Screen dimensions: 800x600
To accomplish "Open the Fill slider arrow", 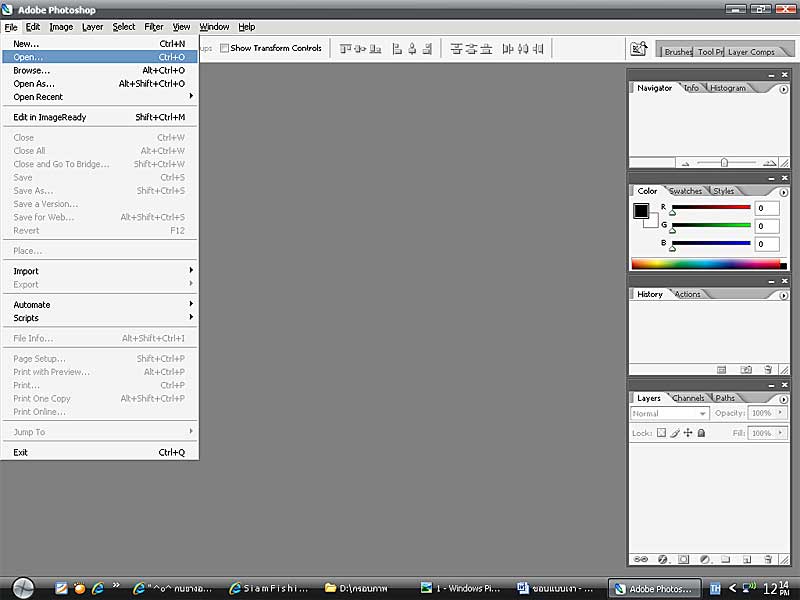I will tap(781, 433).
